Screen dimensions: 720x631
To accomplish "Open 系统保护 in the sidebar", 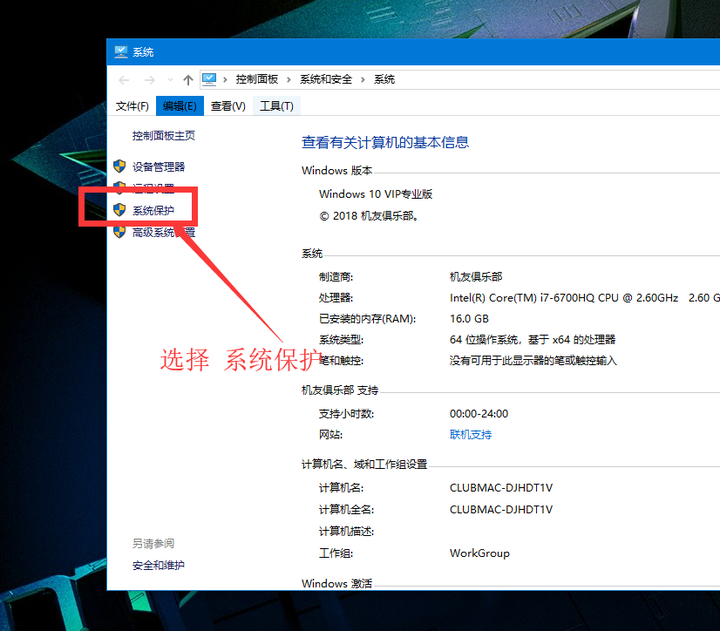I will tap(153, 210).
